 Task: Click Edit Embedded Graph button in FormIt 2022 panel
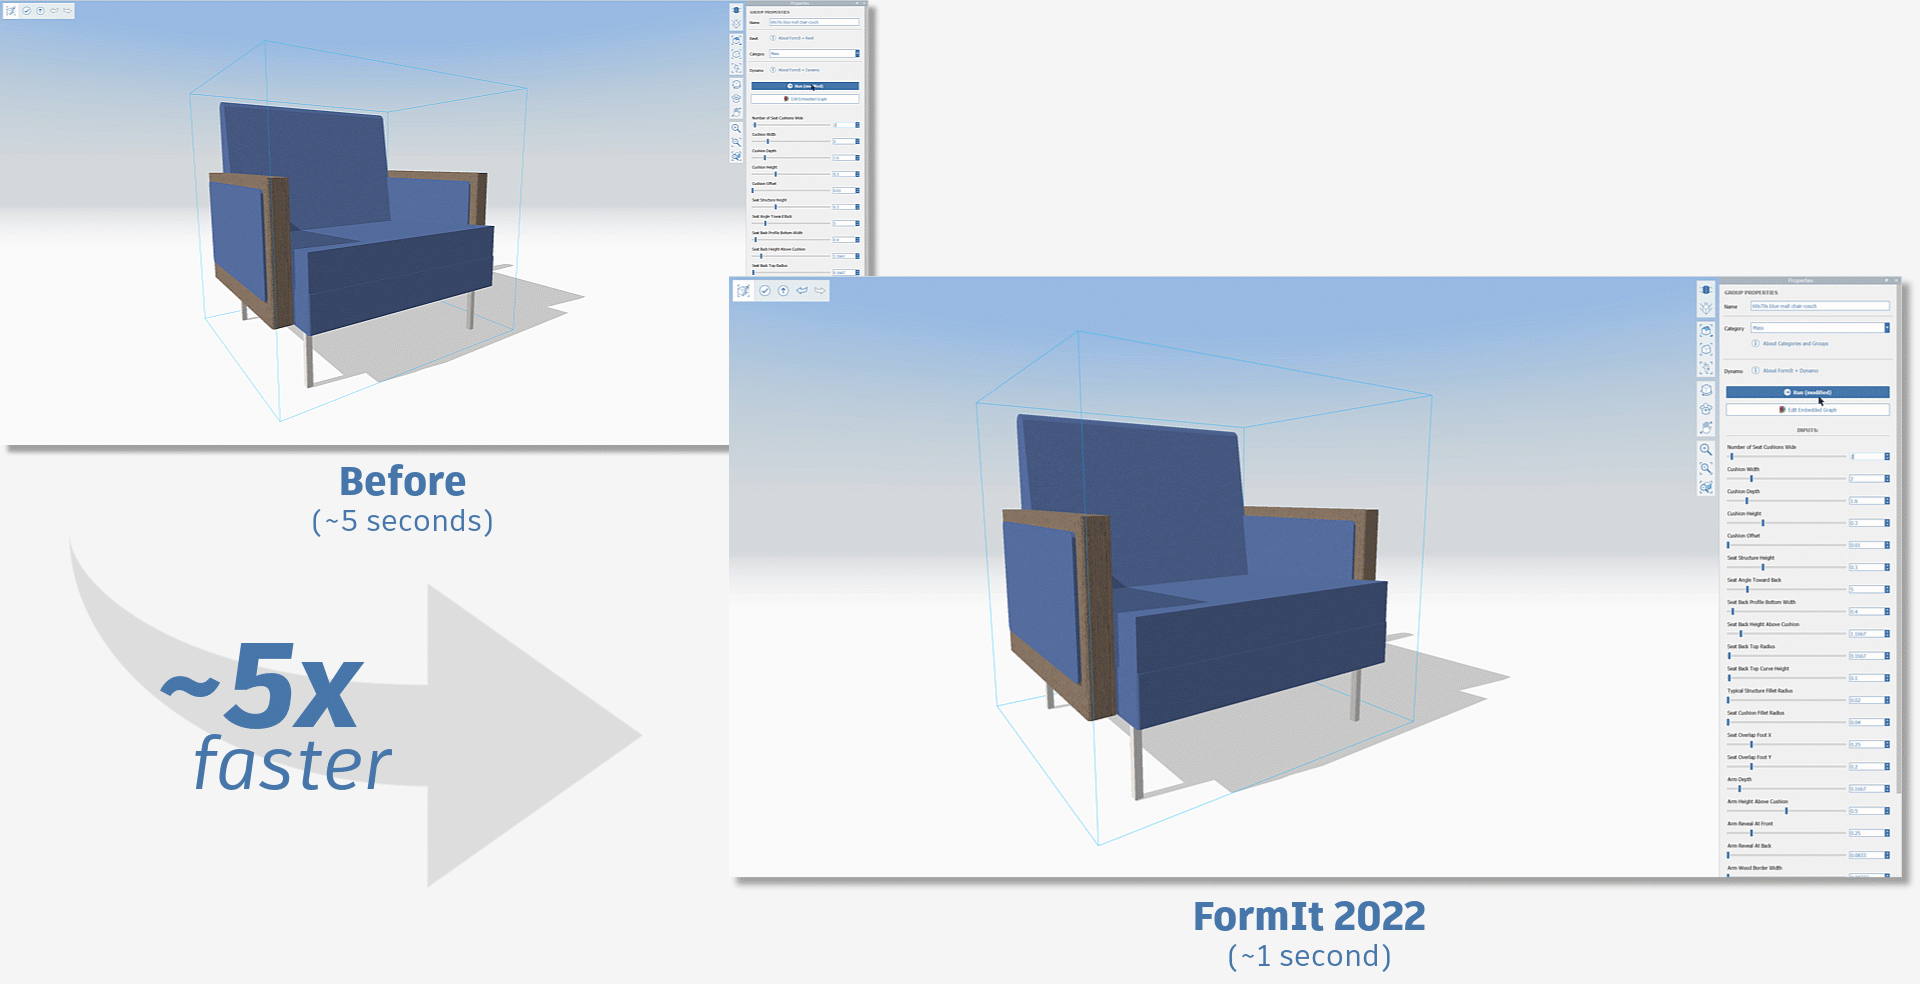click(x=1807, y=410)
